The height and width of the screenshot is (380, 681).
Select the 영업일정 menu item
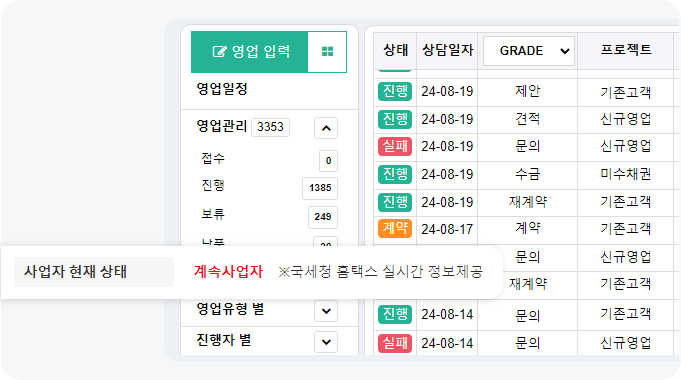222,89
